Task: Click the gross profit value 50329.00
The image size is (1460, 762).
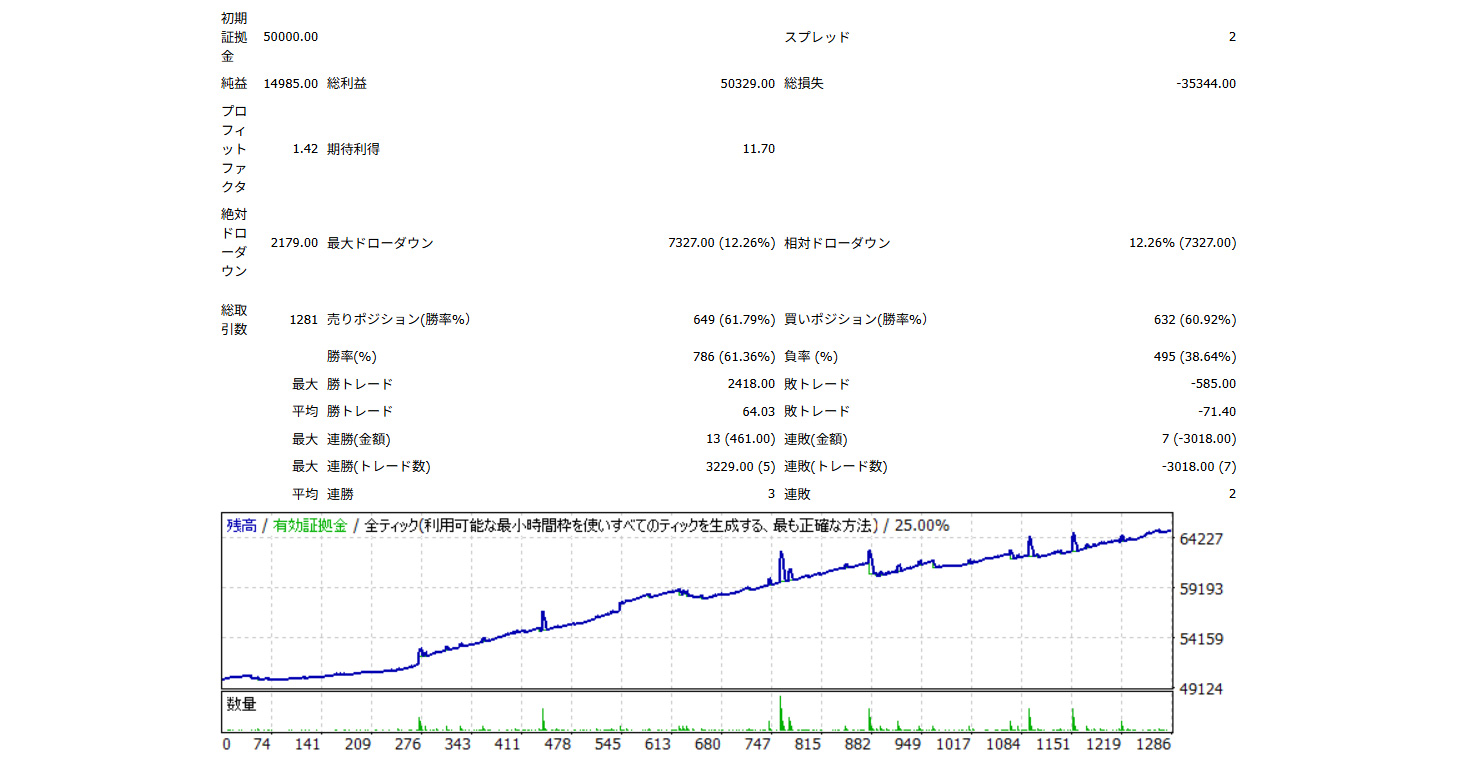Action: 747,84
